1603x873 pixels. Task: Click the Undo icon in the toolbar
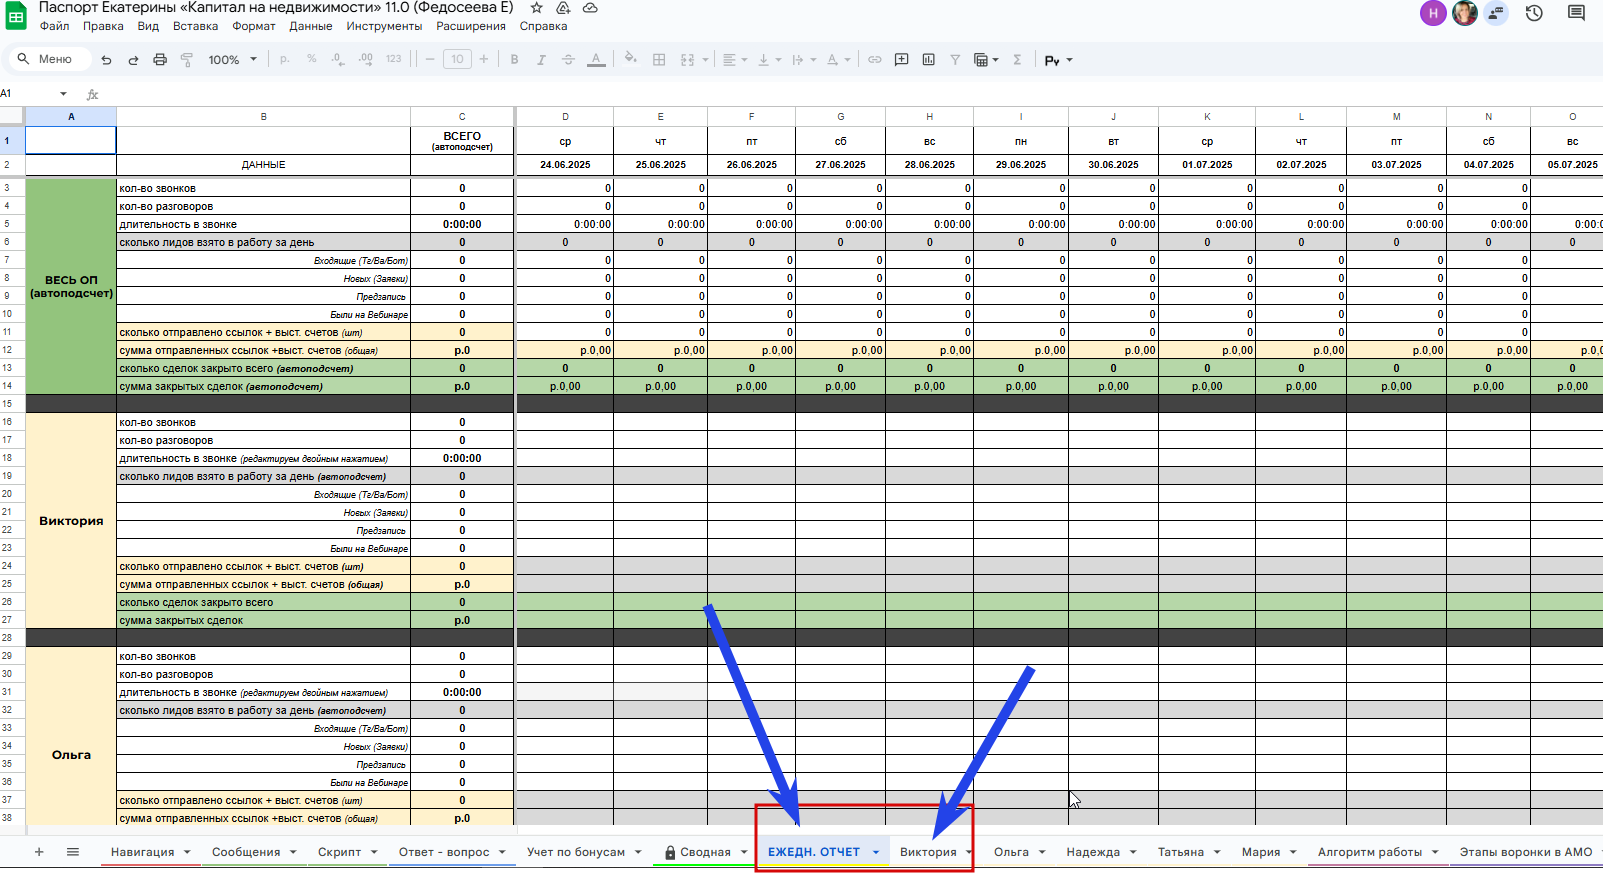106,60
